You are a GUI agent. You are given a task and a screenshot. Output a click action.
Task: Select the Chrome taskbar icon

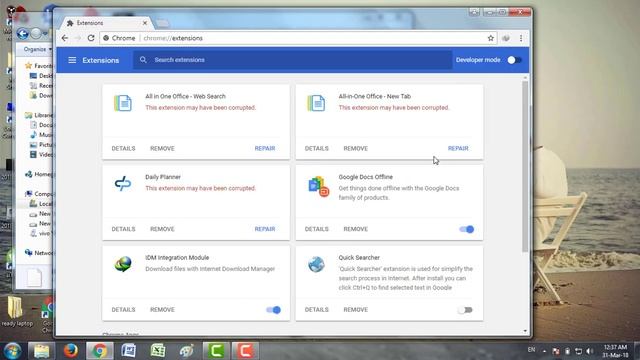pos(100,351)
